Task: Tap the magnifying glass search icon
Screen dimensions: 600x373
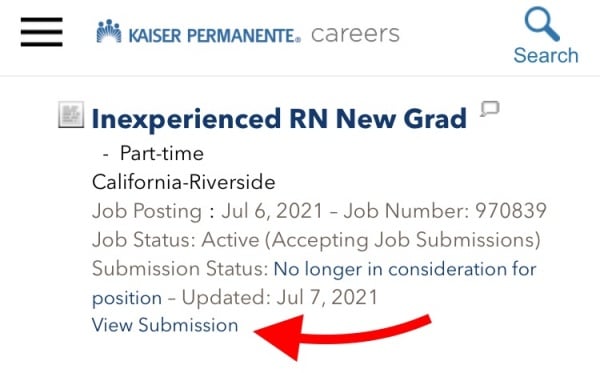Action: (x=542, y=24)
